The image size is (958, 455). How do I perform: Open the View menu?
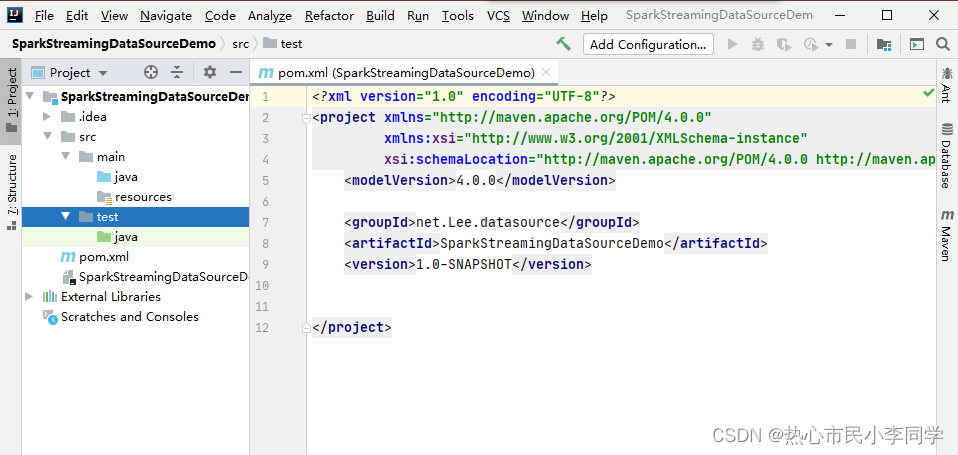[x=114, y=16]
